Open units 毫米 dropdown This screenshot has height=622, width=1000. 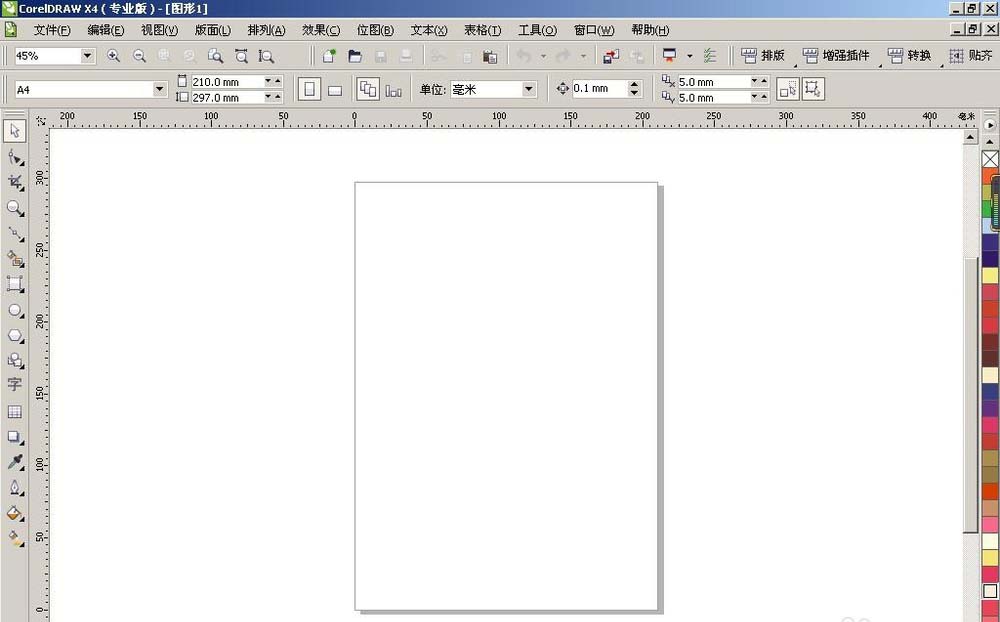[x=529, y=90]
